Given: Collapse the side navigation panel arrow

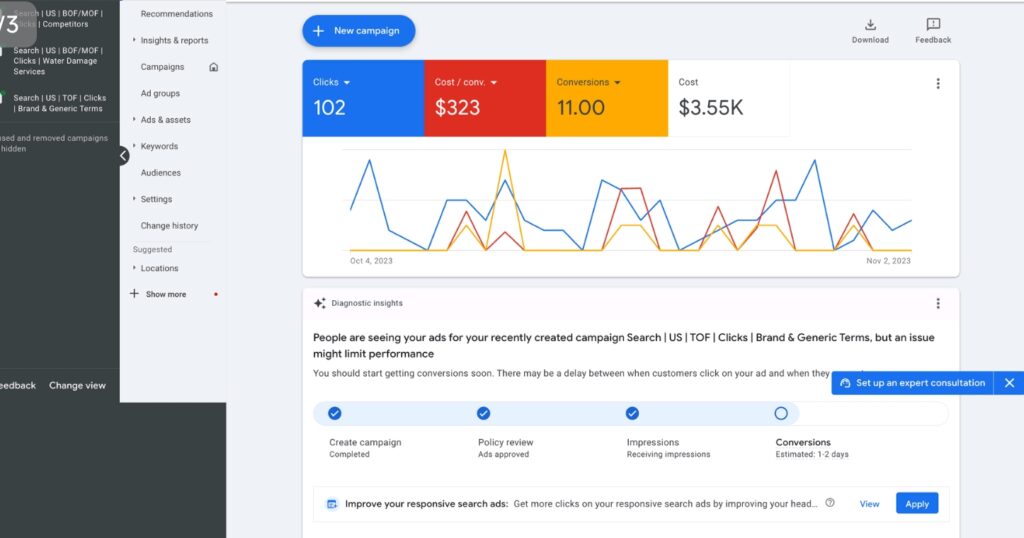Looking at the screenshot, I should coord(123,155).
